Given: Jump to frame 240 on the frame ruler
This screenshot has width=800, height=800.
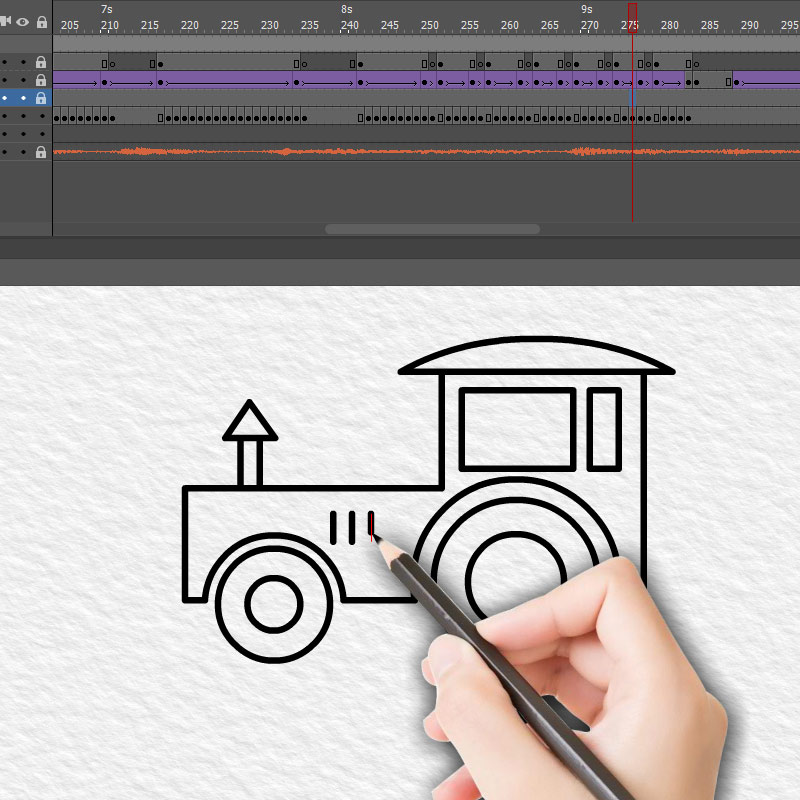Looking at the screenshot, I should tap(349, 25).
